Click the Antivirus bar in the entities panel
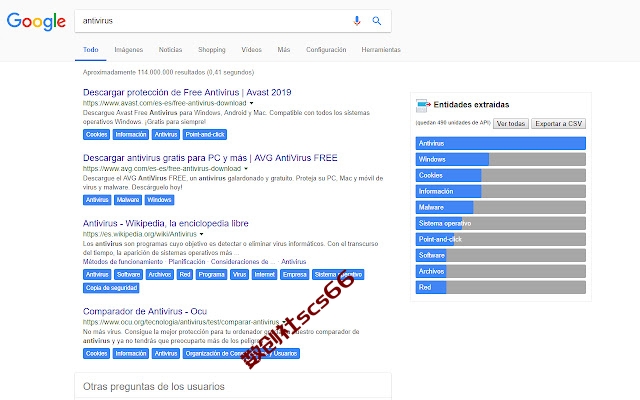 click(500, 143)
